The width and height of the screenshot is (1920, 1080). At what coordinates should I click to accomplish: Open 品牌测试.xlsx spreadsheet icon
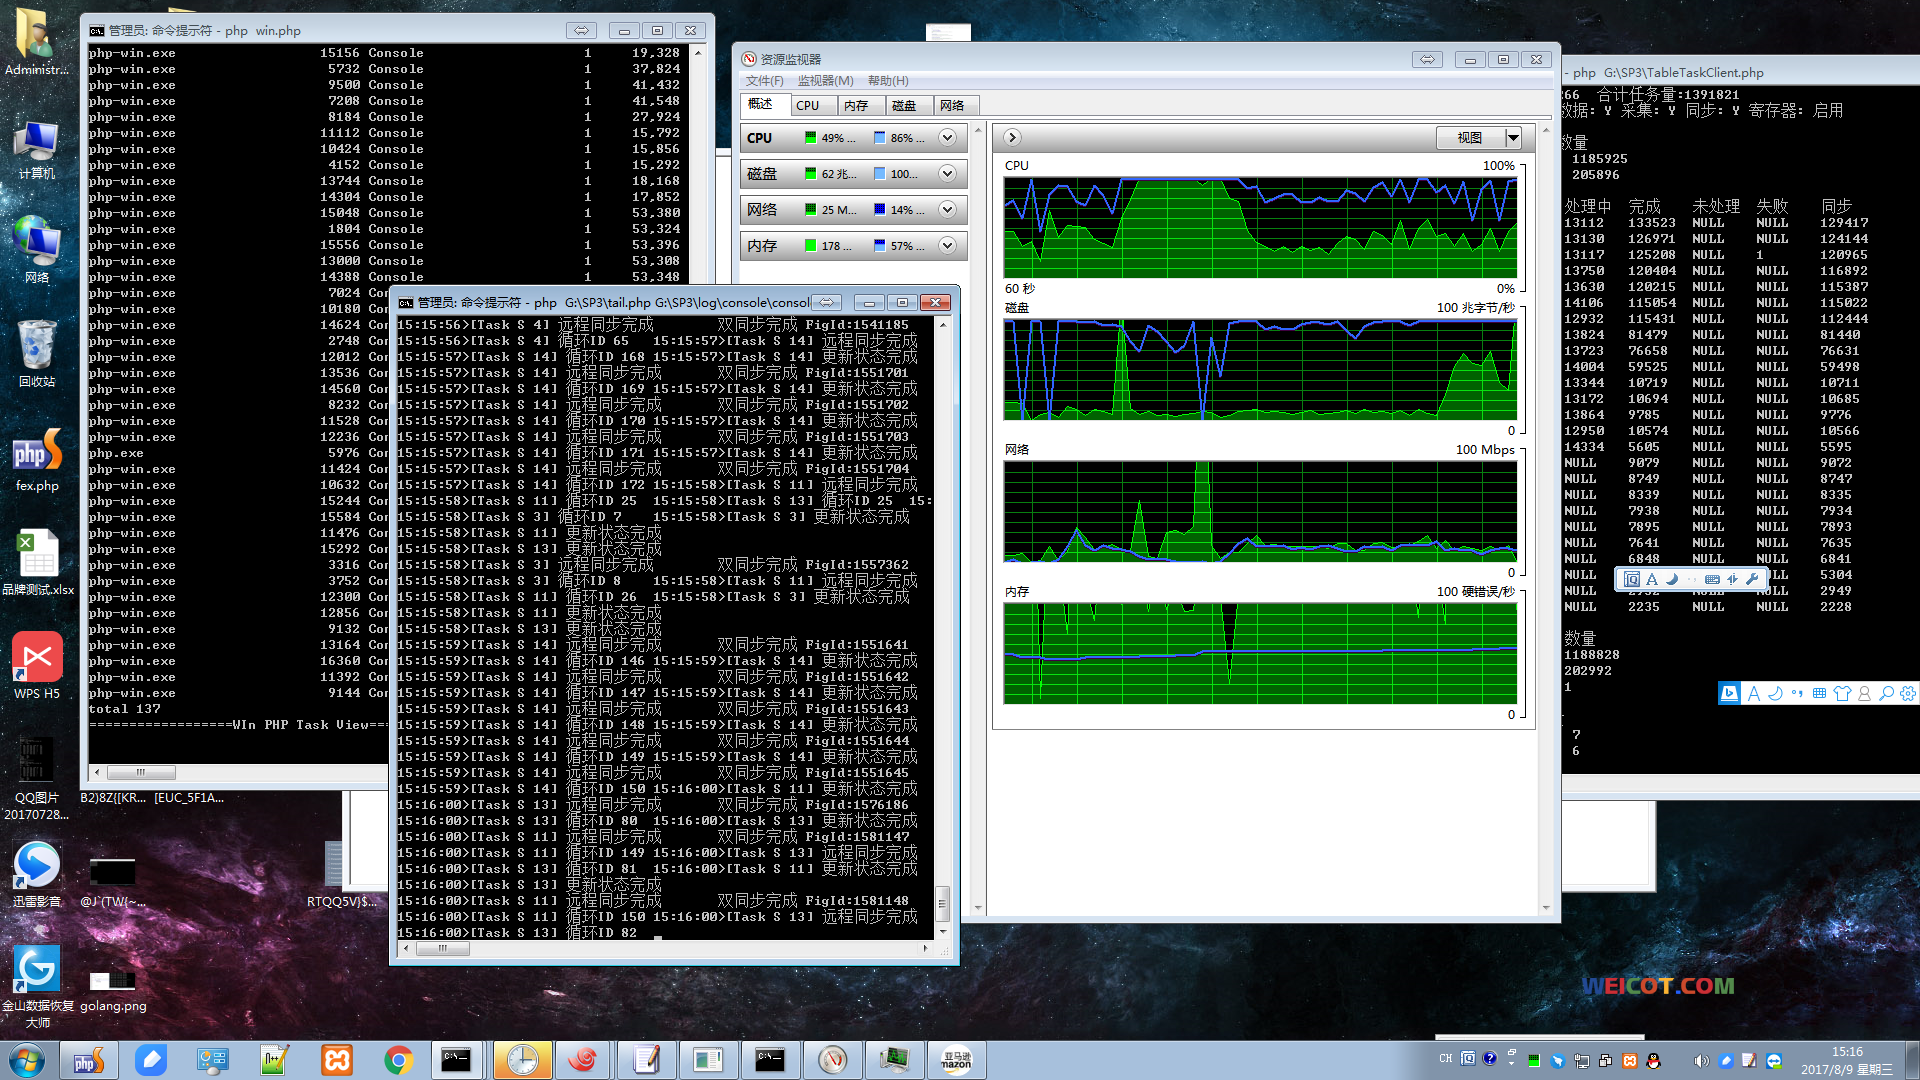click(37, 562)
